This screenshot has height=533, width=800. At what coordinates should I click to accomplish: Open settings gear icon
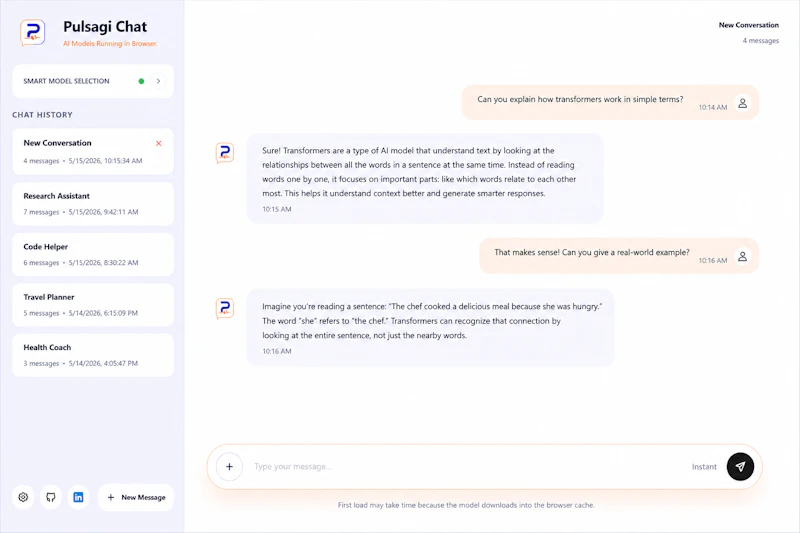pos(23,497)
